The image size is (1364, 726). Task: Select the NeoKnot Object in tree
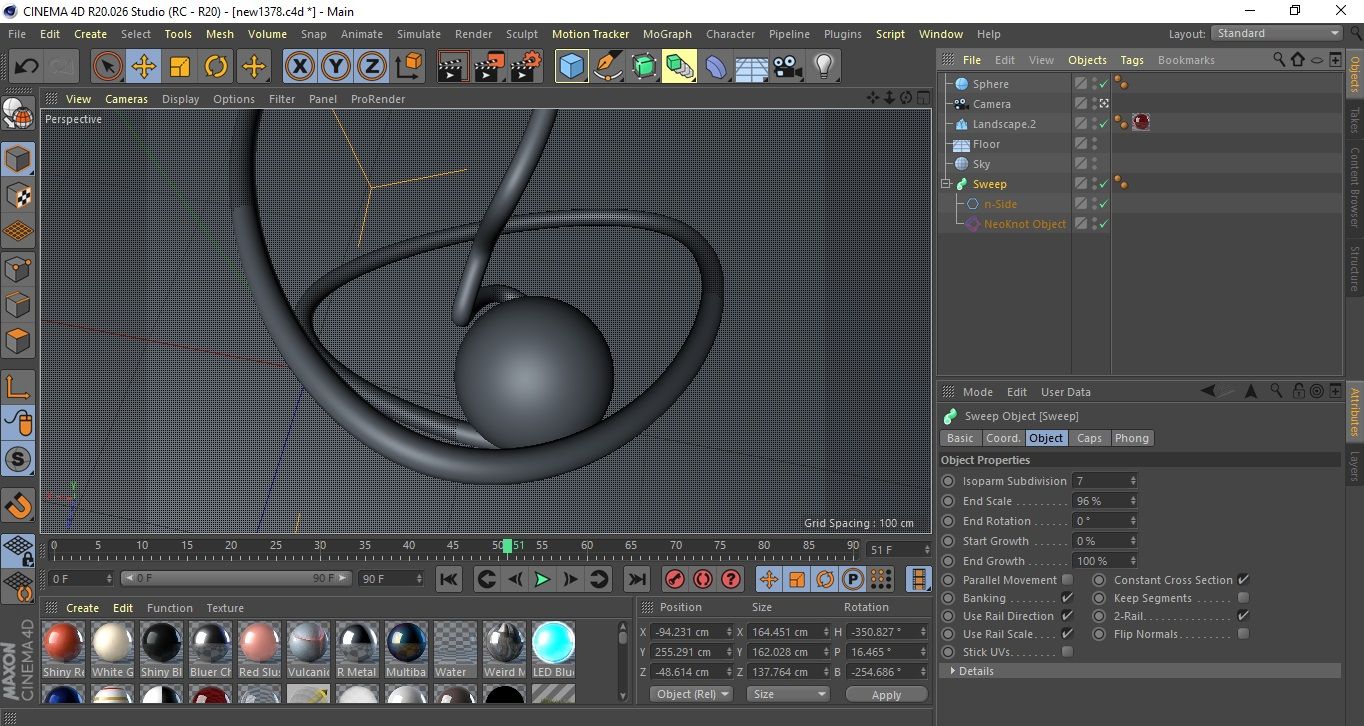(x=1025, y=224)
